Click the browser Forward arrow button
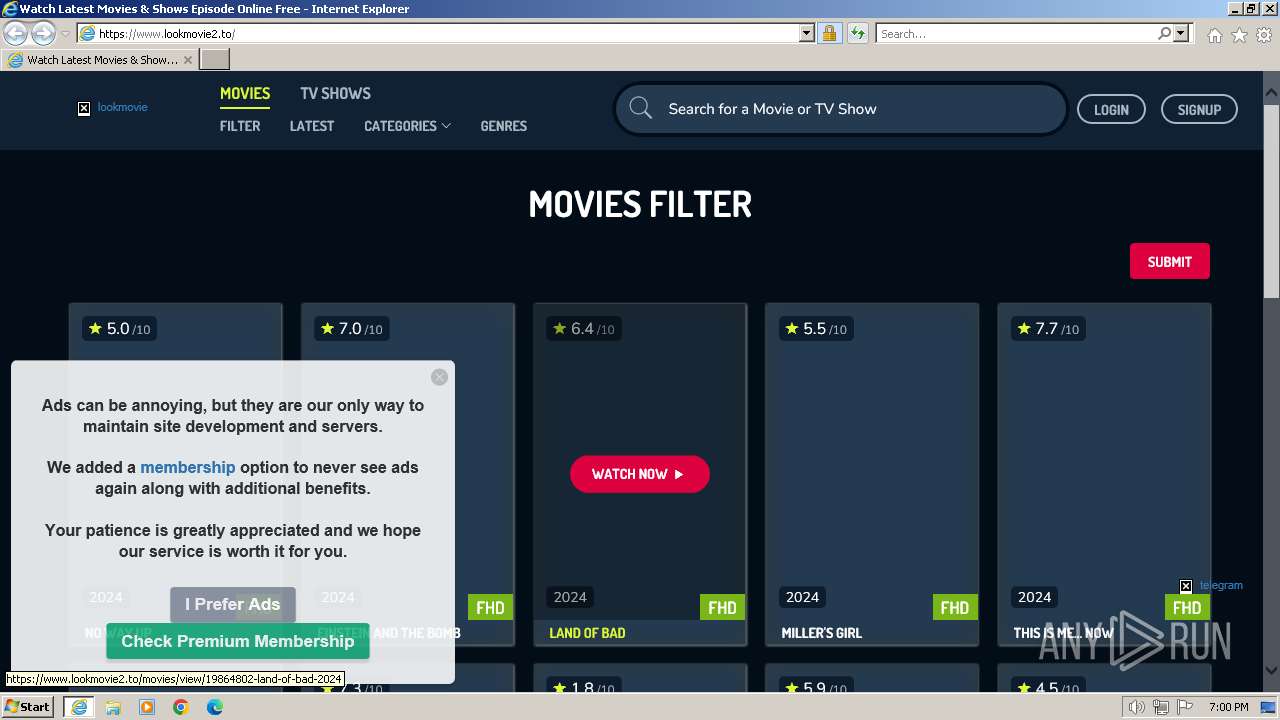1280x720 pixels. coord(43,33)
